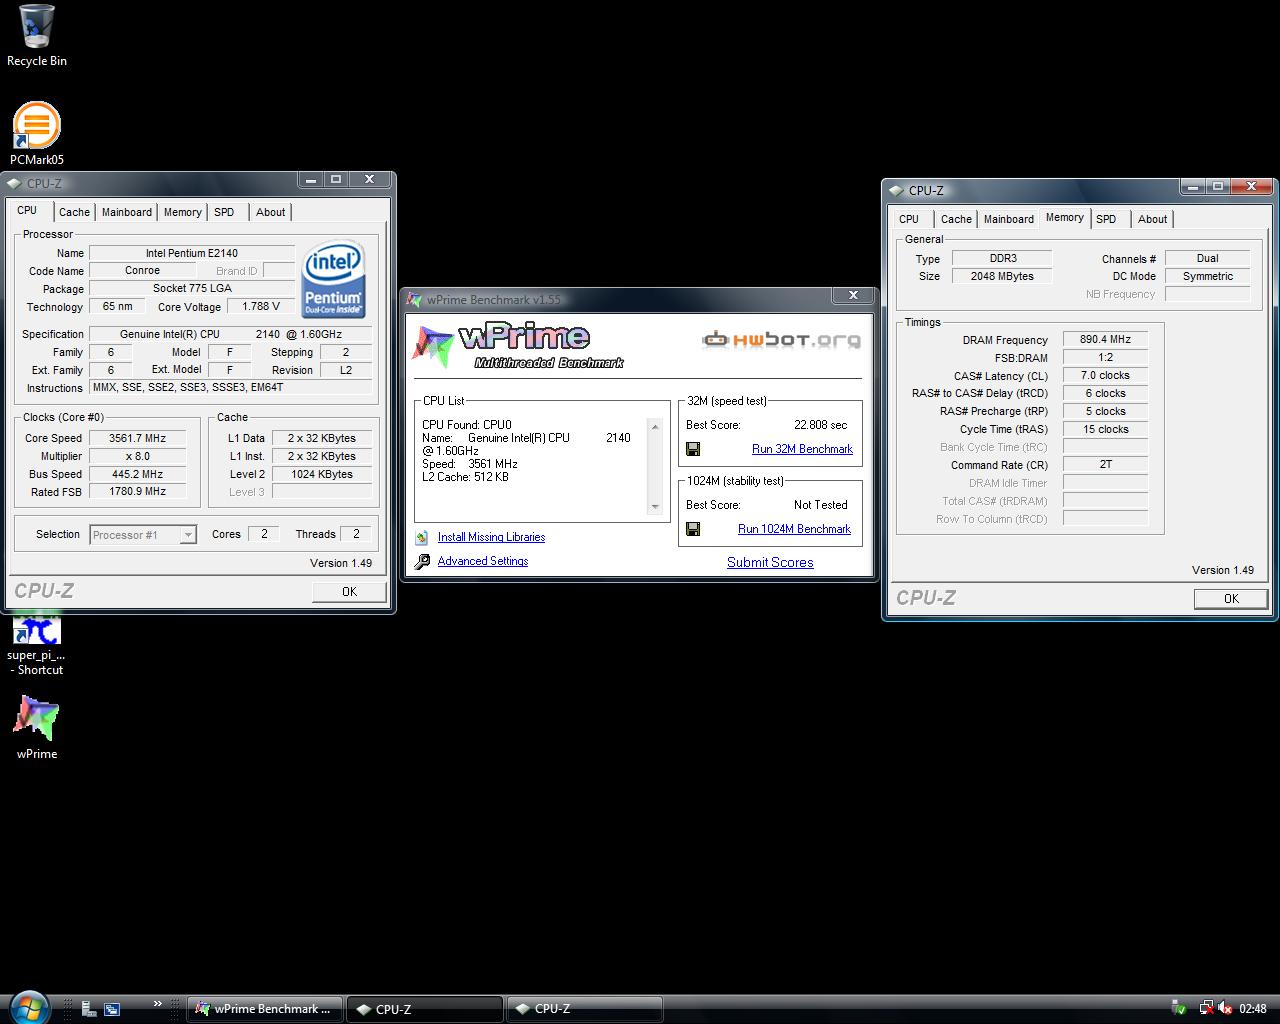Viewport: 1280px width, 1024px height.
Task: Open SPD tab in right CPU-Z window
Action: tap(1106, 219)
